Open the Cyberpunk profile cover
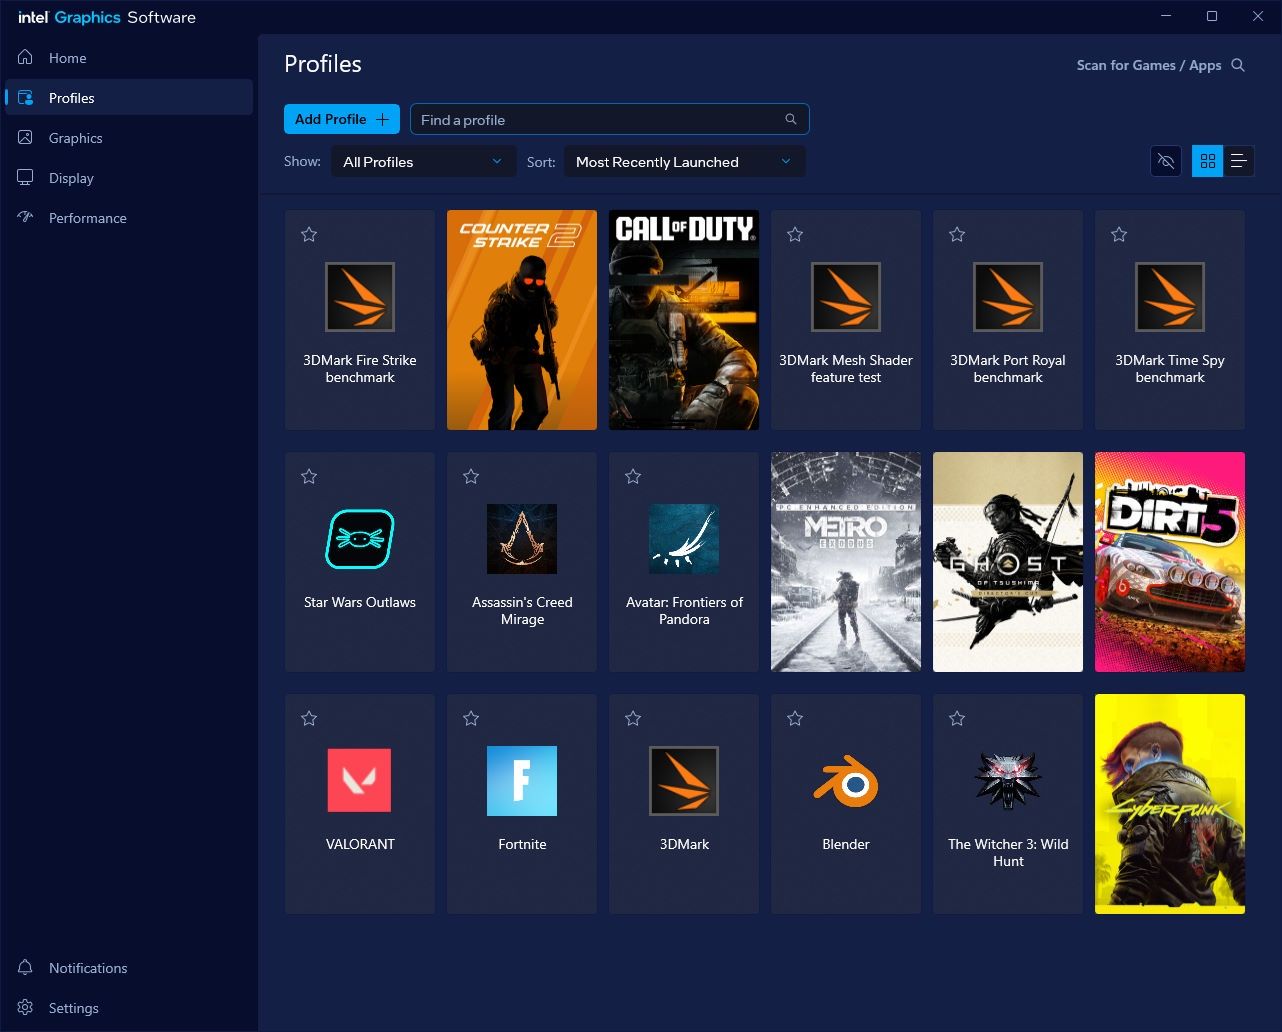Viewport: 1282px width, 1032px height. pyautogui.click(x=1170, y=804)
